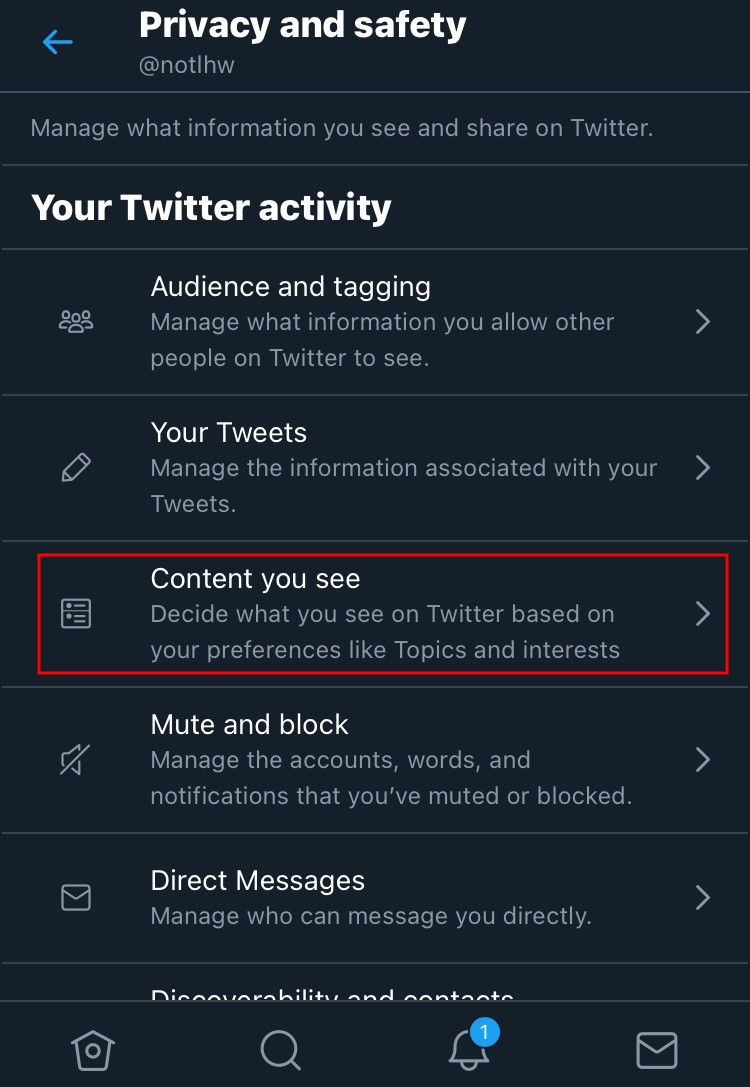Open Direct Messages settings label
Image resolution: width=750 pixels, height=1087 pixels.
(x=257, y=880)
